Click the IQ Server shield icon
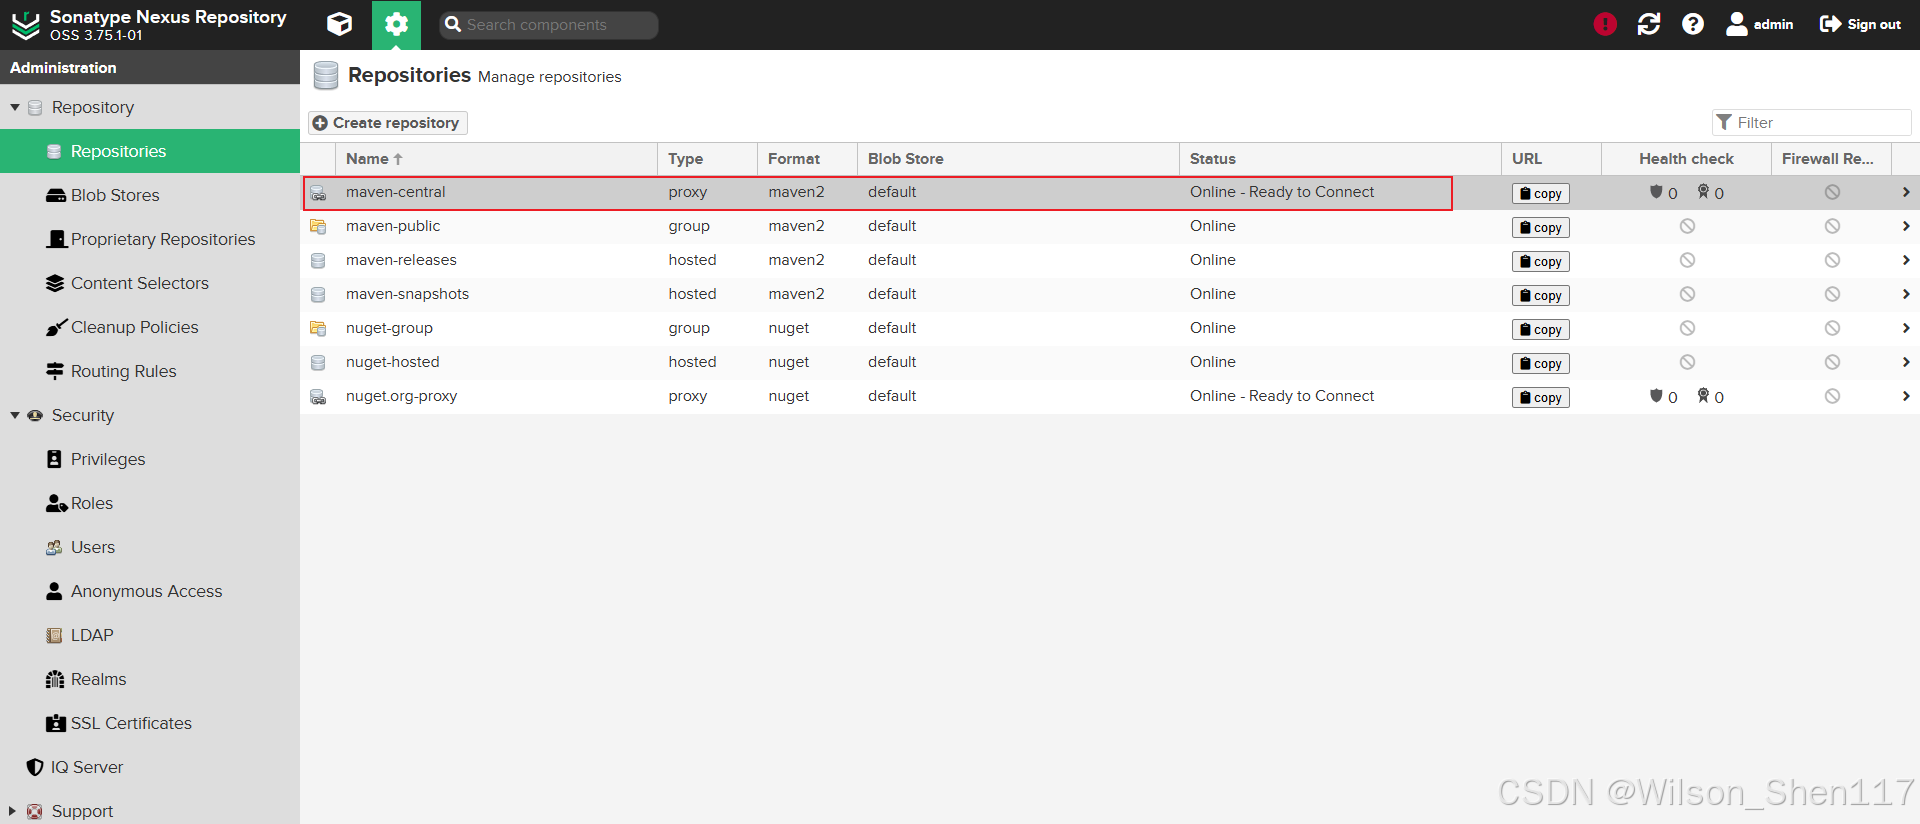1920x824 pixels. click(x=35, y=767)
